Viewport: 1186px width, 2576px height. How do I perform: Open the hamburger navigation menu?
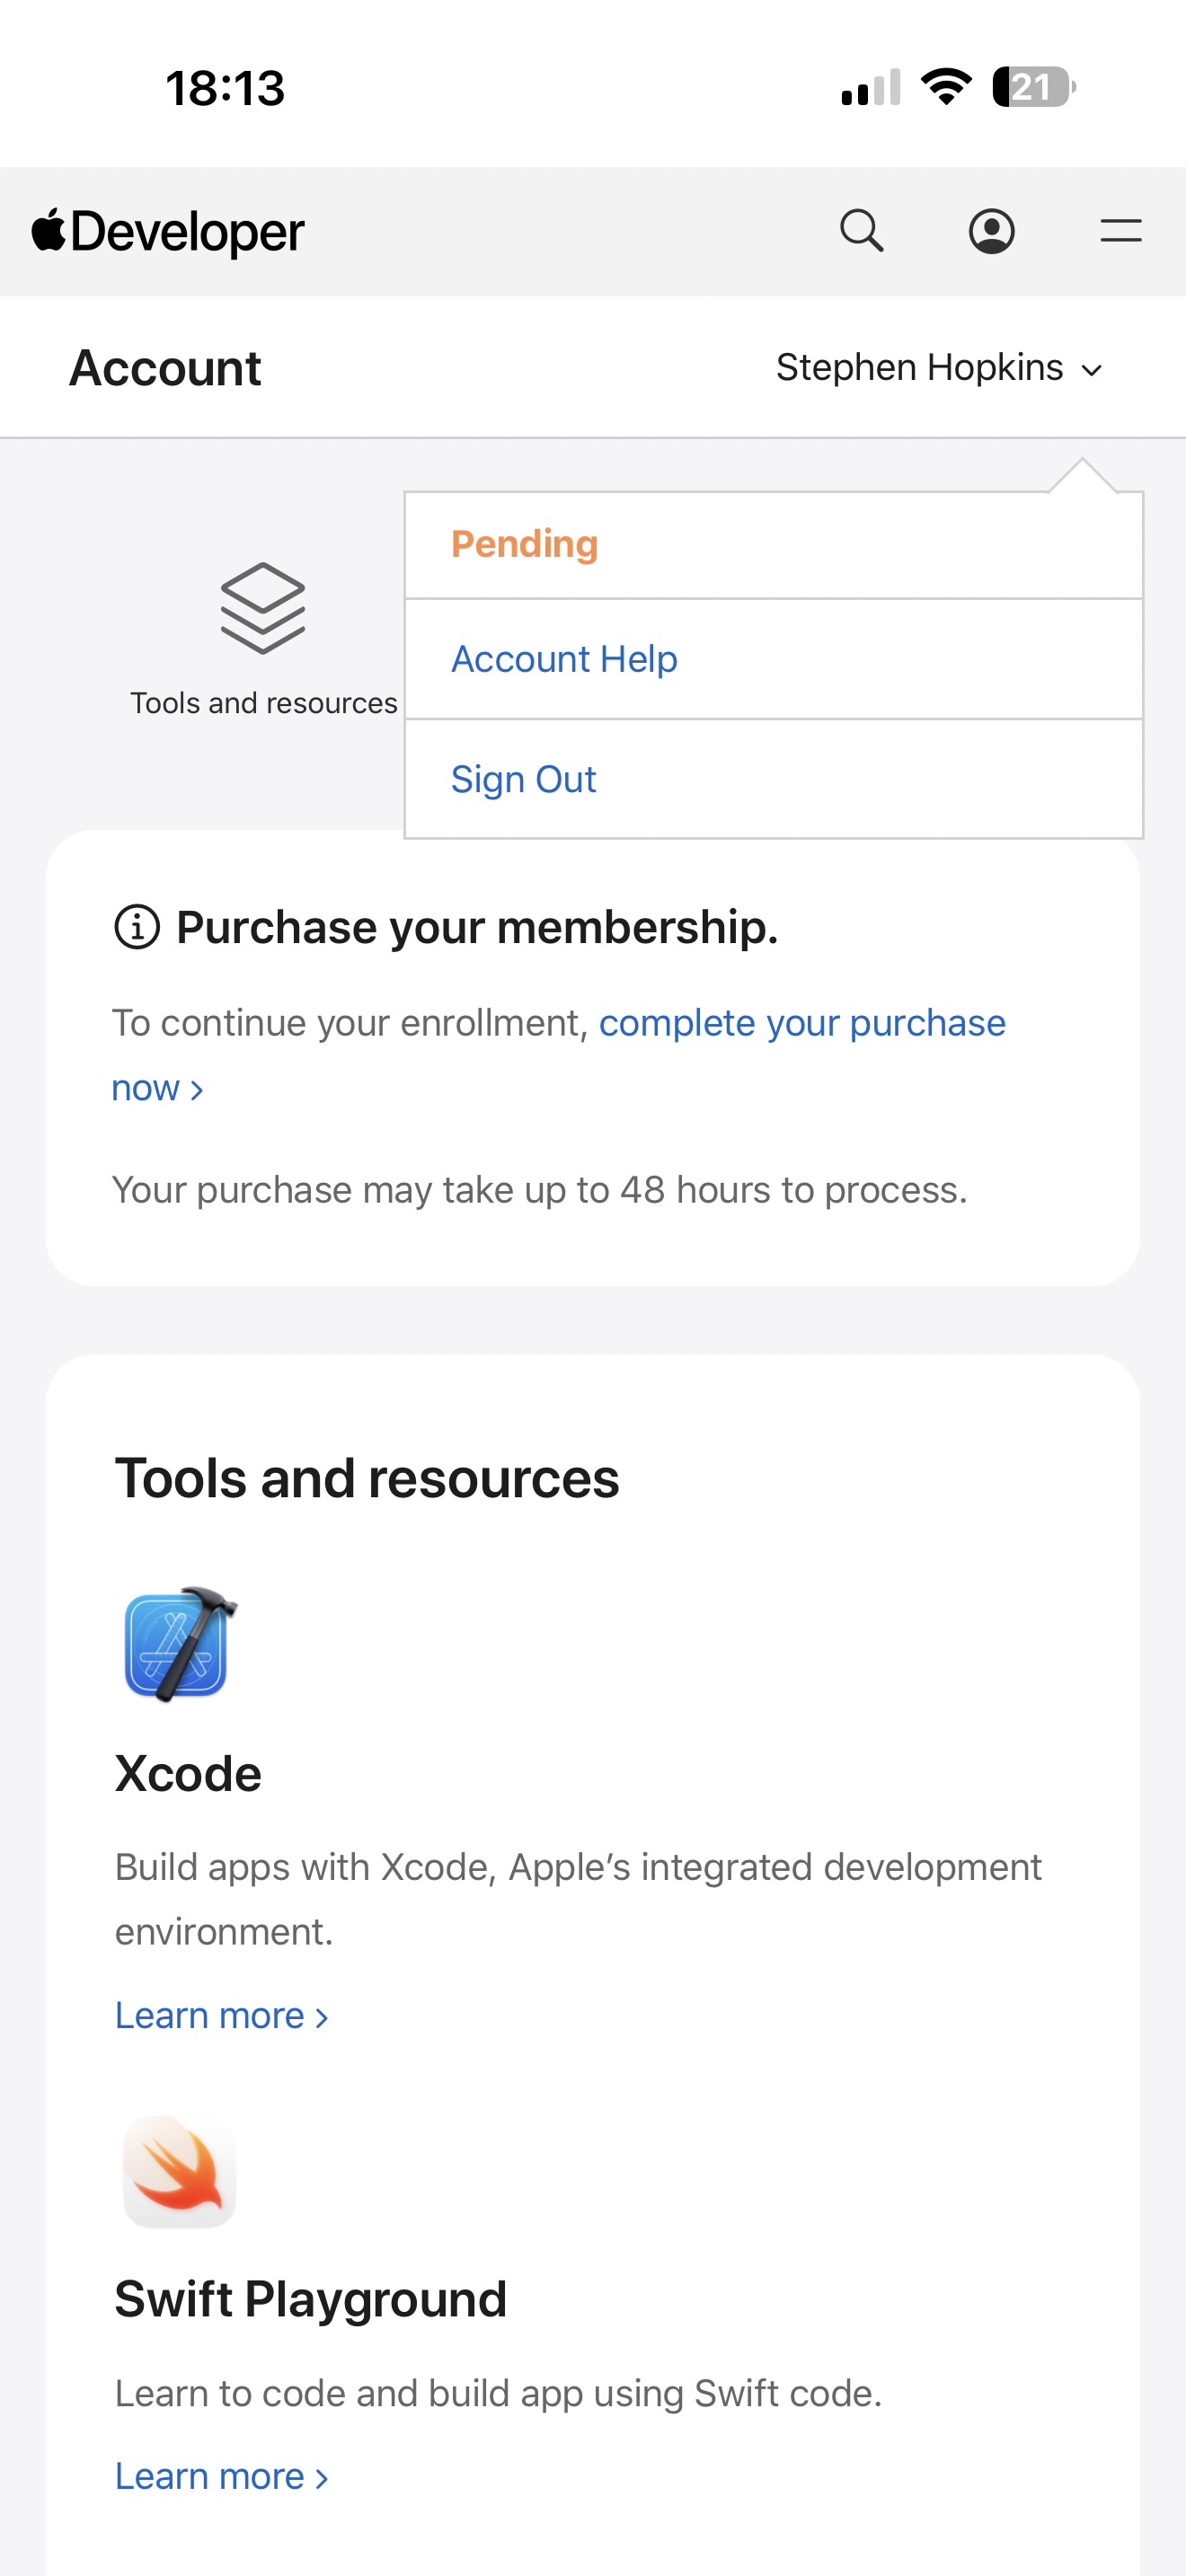[x=1120, y=231]
